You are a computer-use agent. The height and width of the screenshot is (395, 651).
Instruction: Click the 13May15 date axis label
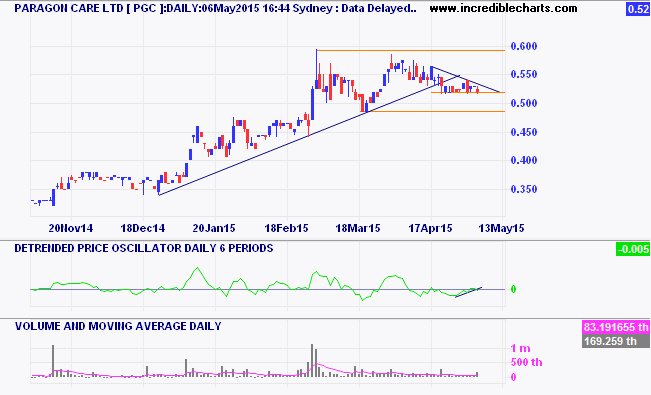coord(501,228)
